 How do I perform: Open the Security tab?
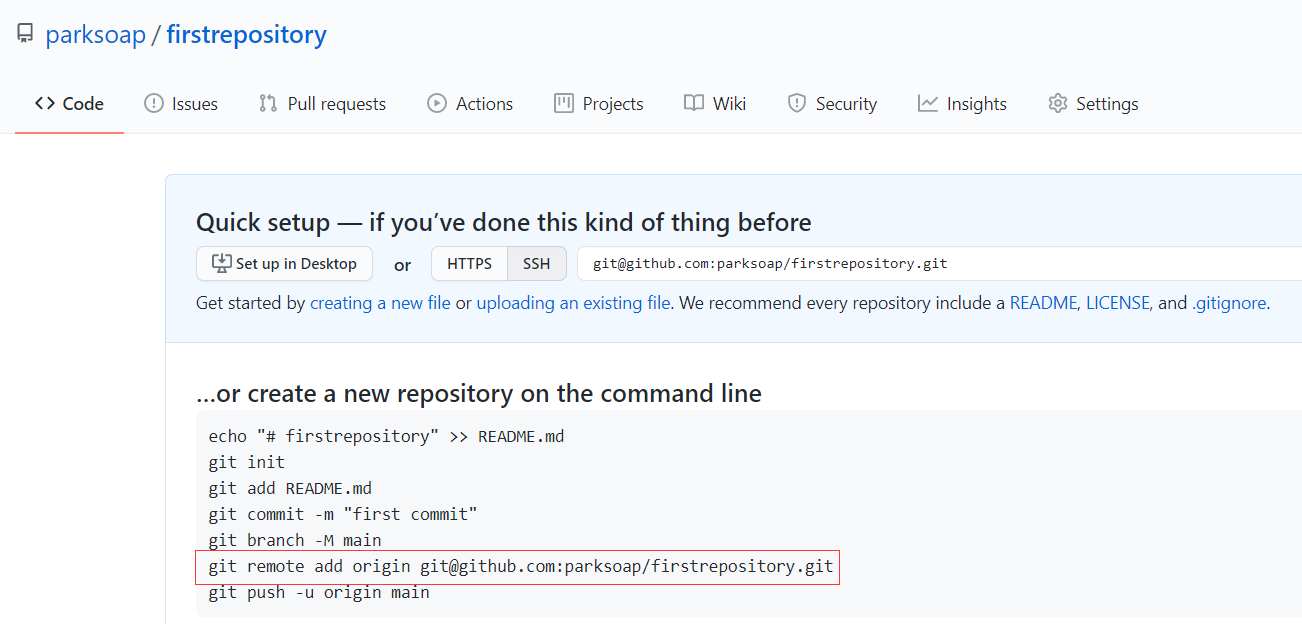tap(832, 104)
